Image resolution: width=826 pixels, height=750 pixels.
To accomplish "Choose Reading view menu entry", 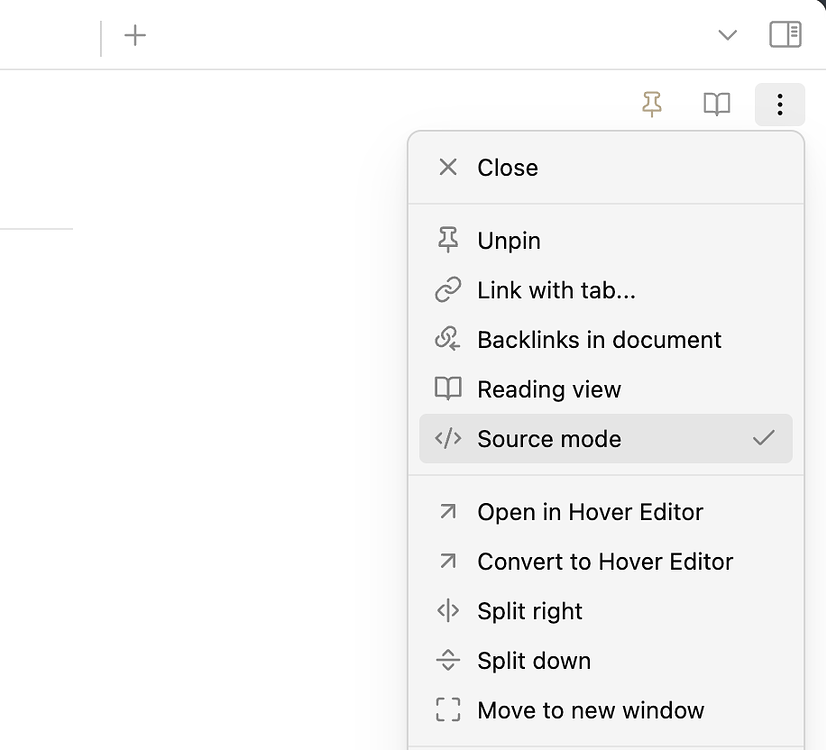I will 606,389.
